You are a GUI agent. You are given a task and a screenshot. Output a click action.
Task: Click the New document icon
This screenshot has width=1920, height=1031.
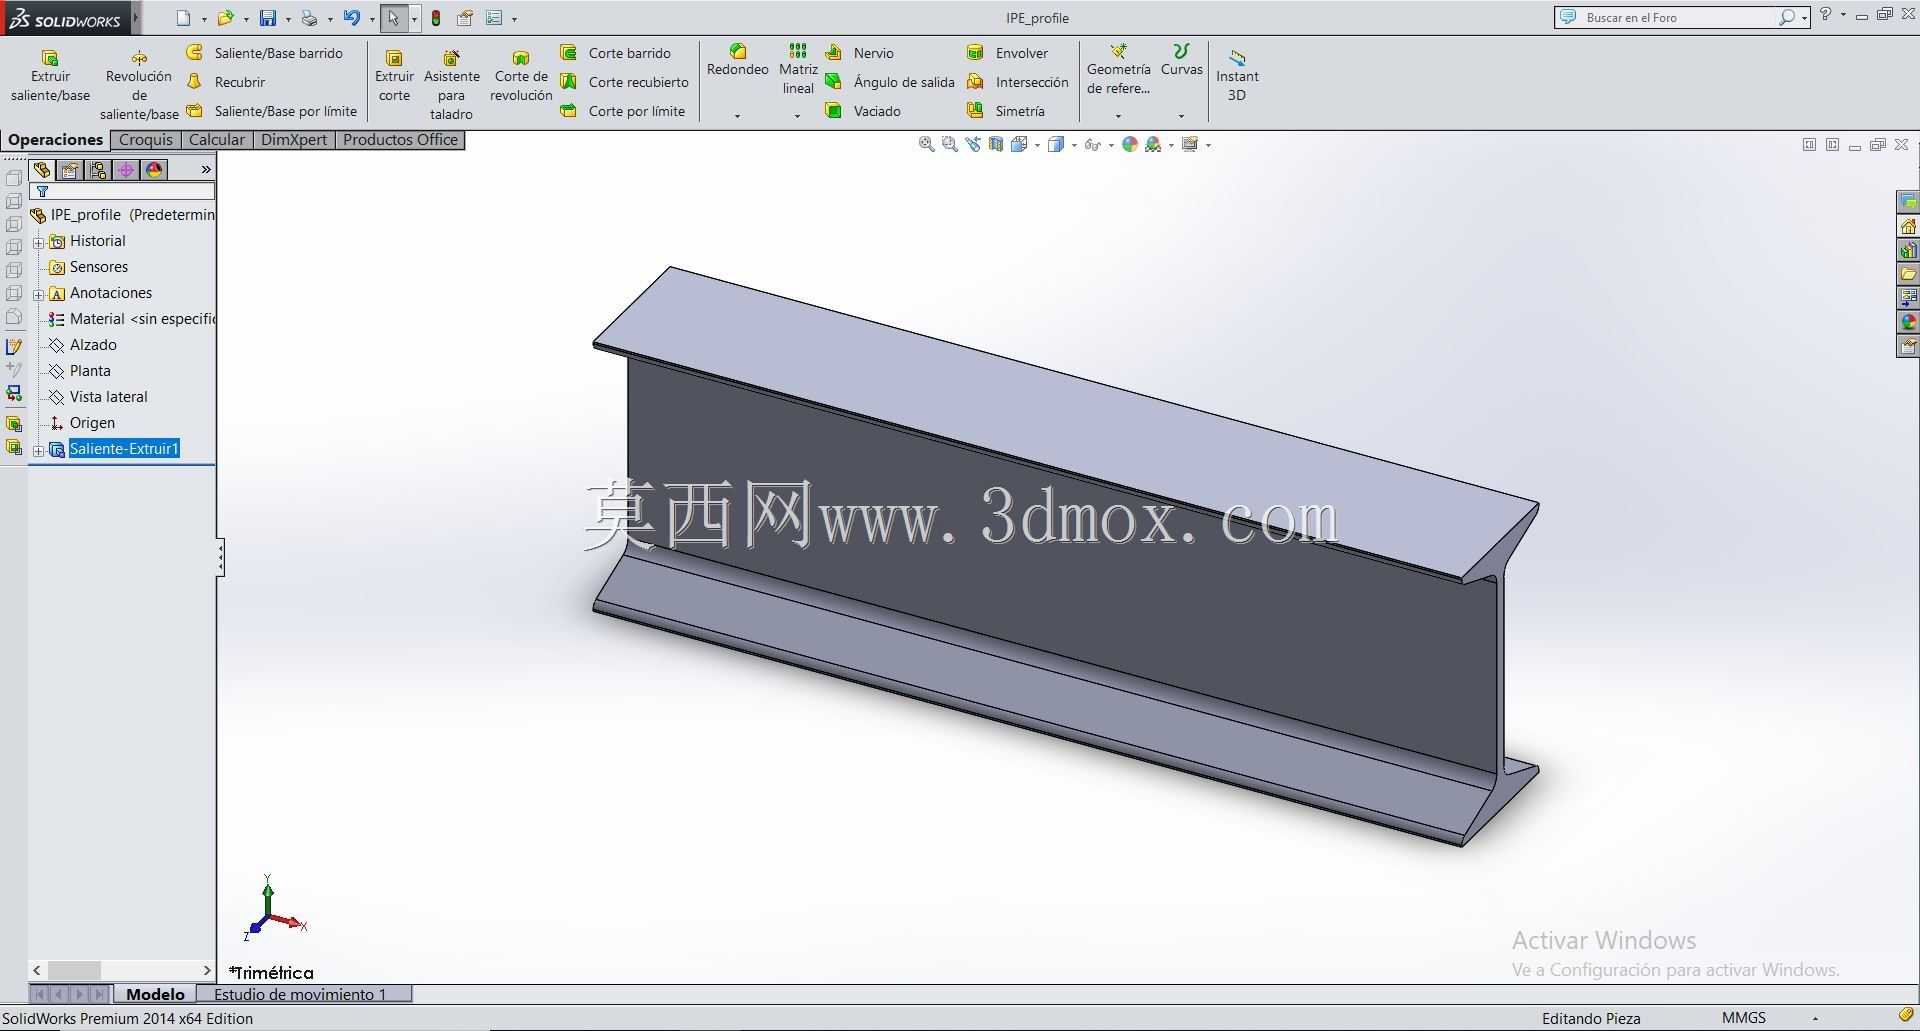coord(183,18)
